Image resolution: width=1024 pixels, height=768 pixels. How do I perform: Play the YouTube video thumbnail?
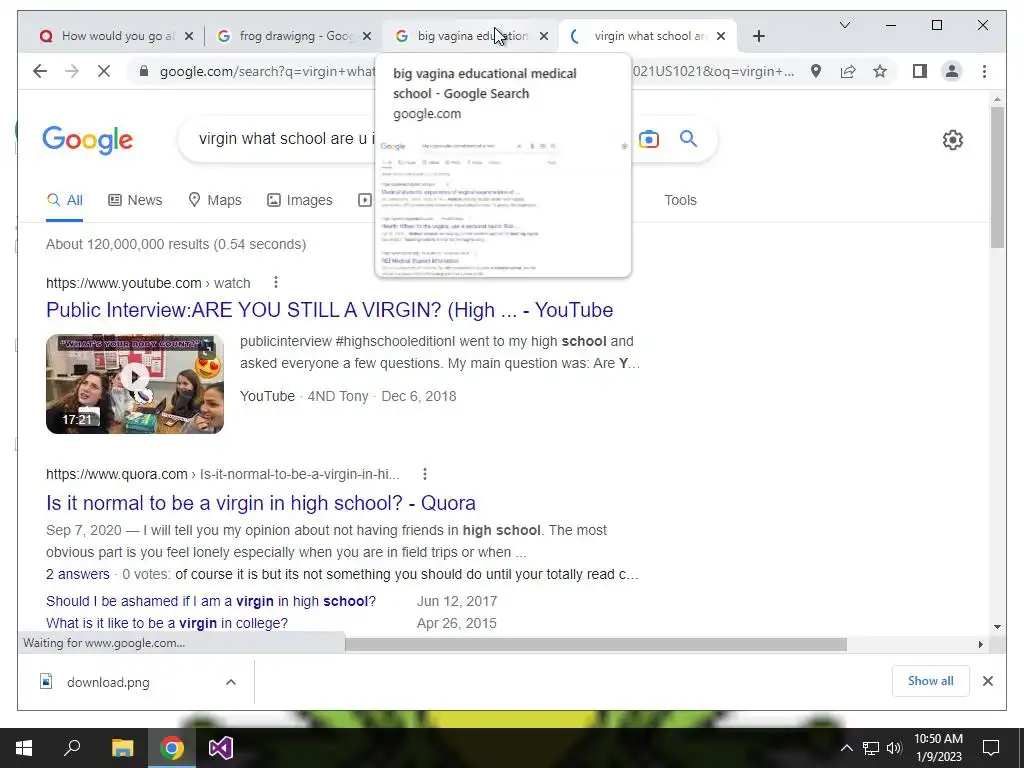pyautogui.click(x=135, y=384)
